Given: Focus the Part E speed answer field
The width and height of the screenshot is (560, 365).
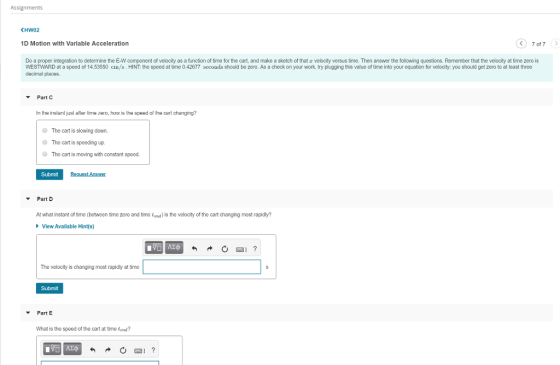Looking at the screenshot, I should (x=100, y=363).
